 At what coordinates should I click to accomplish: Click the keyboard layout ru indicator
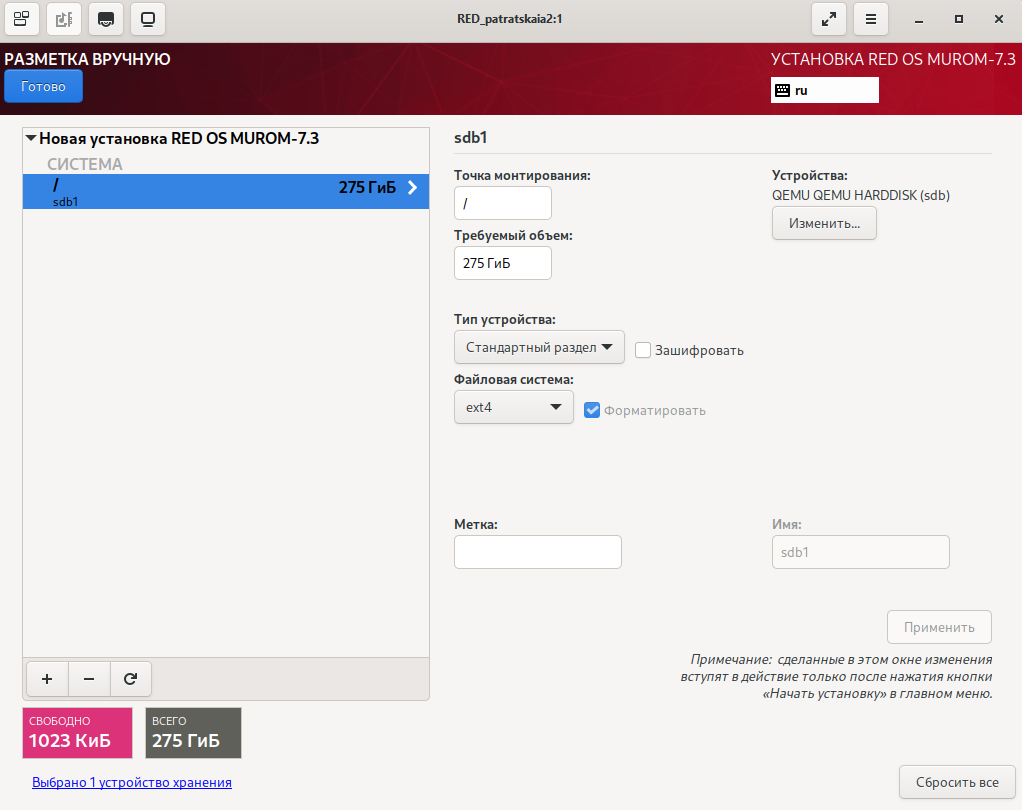(825, 90)
